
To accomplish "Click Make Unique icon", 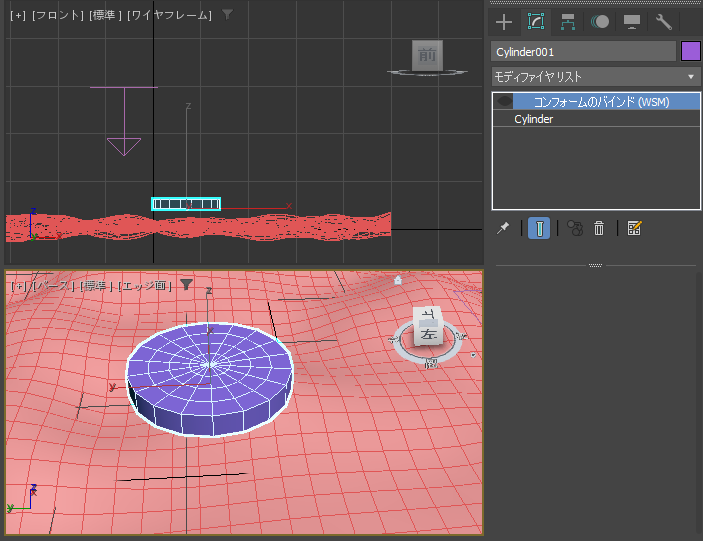I will (x=575, y=228).
